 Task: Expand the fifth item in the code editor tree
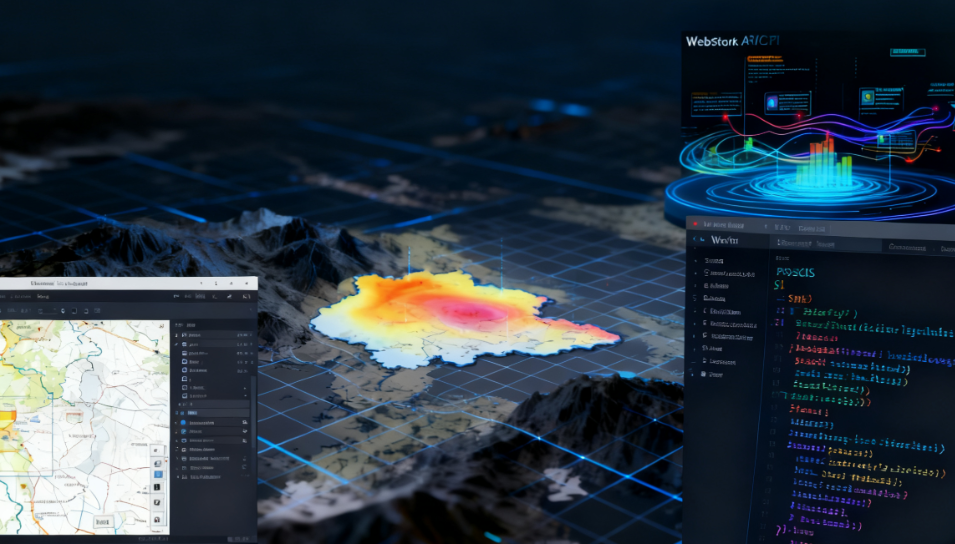(x=697, y=311)
